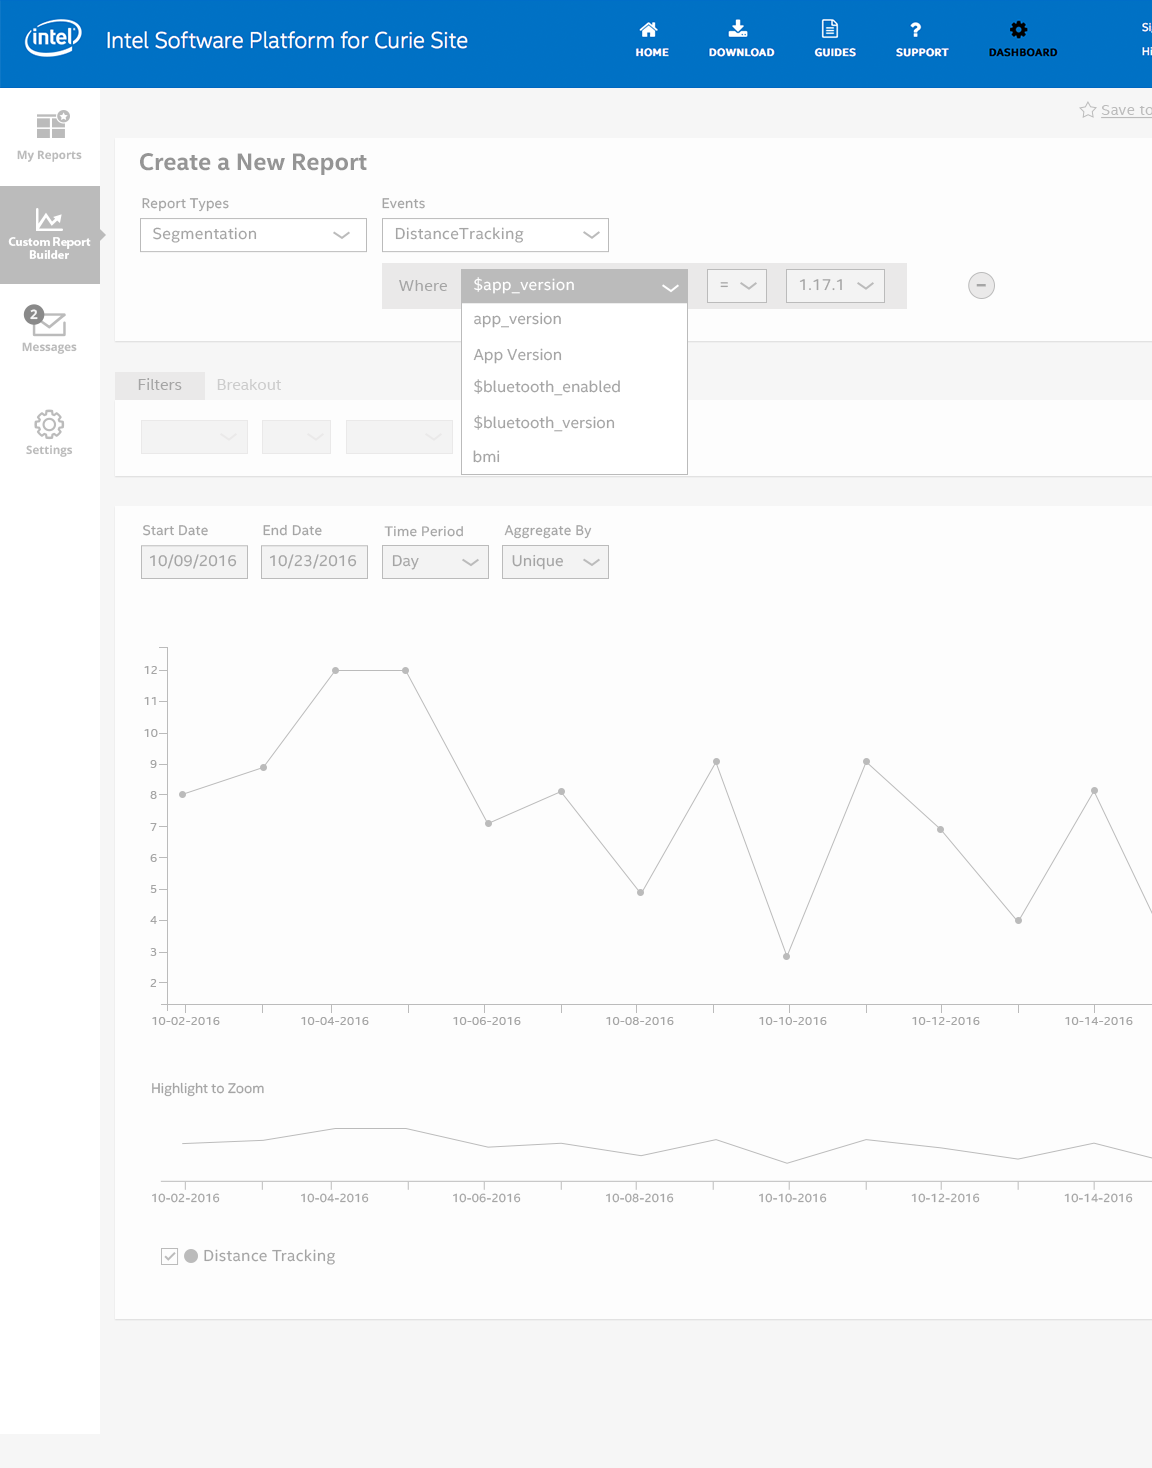Click the star icon next to Save
Image resolution: width=1152 pixels, height=1468 pixels.
pyautogui.click(x=1088, y=110)
